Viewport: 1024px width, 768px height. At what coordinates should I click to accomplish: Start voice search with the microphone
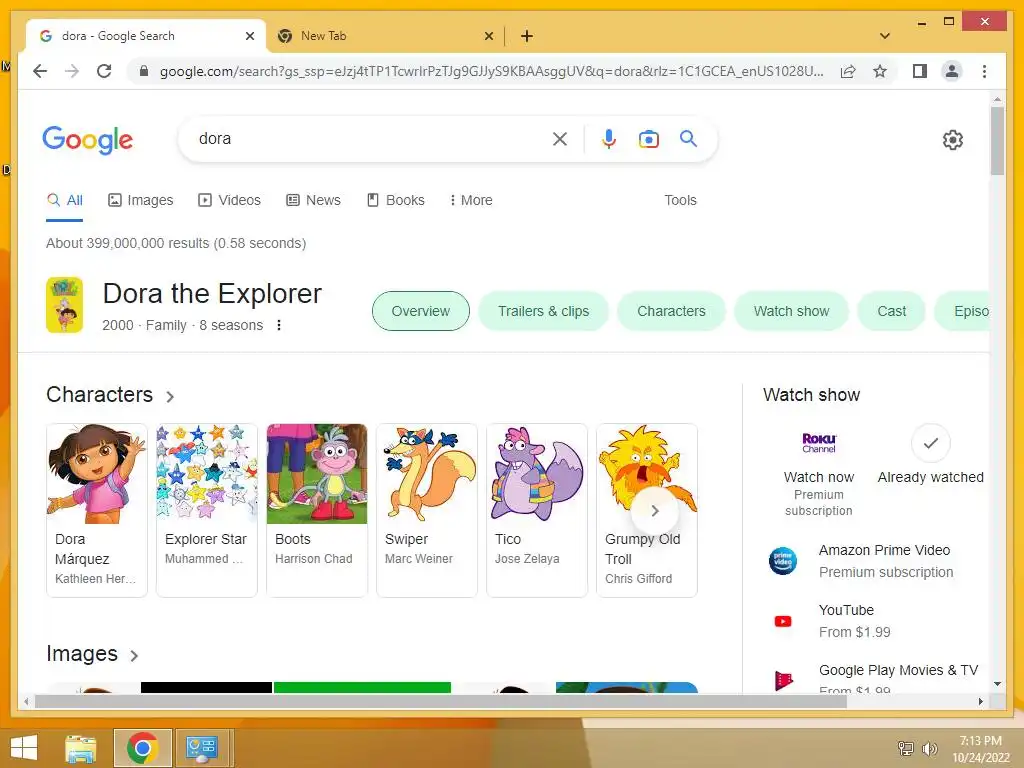coord(609,138)
